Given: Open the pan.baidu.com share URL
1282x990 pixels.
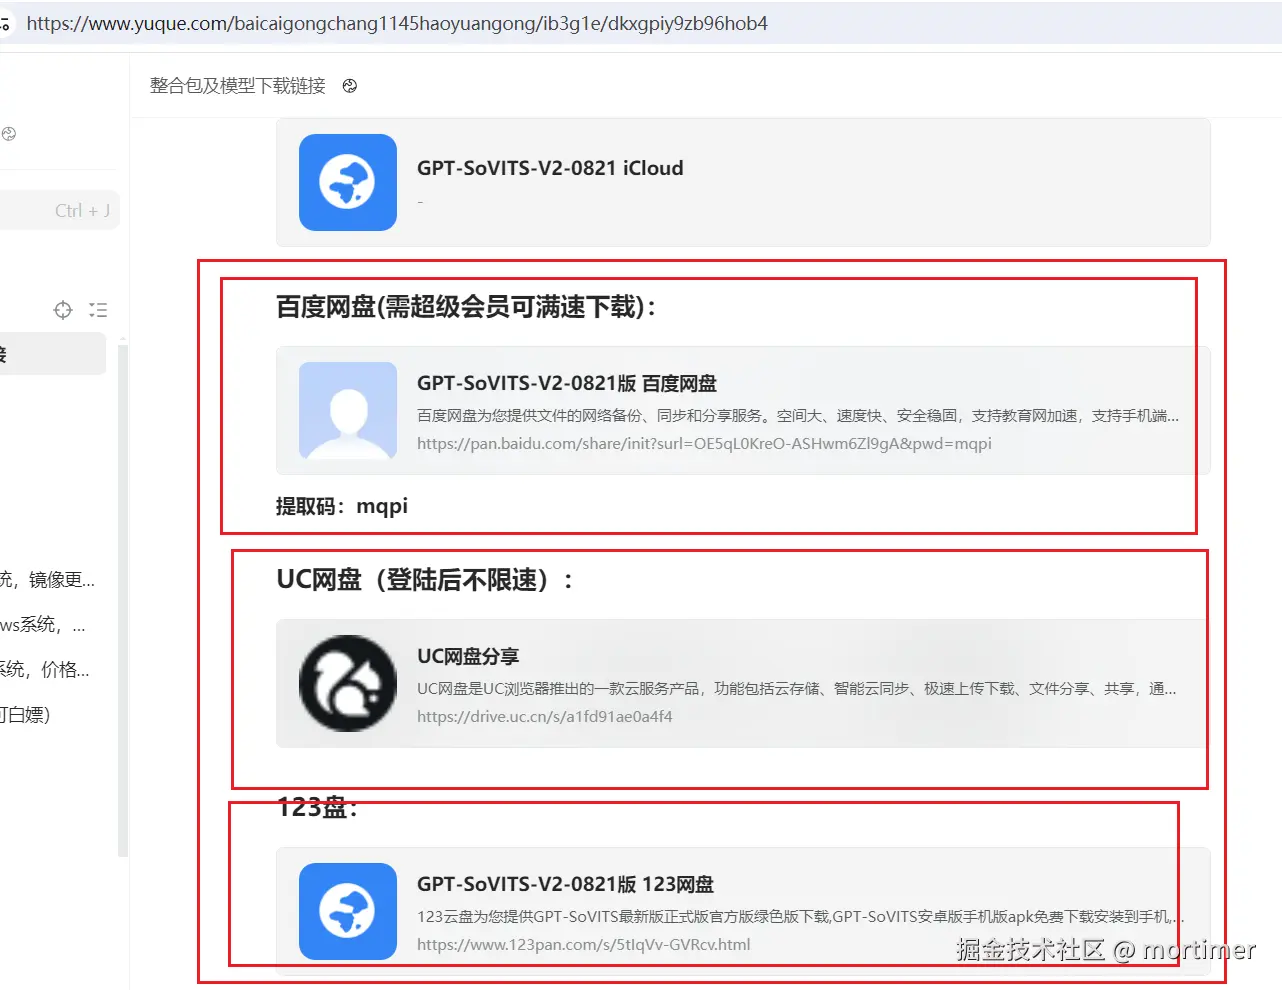Looking at the screenshot, I should click(x=704, y=443).
